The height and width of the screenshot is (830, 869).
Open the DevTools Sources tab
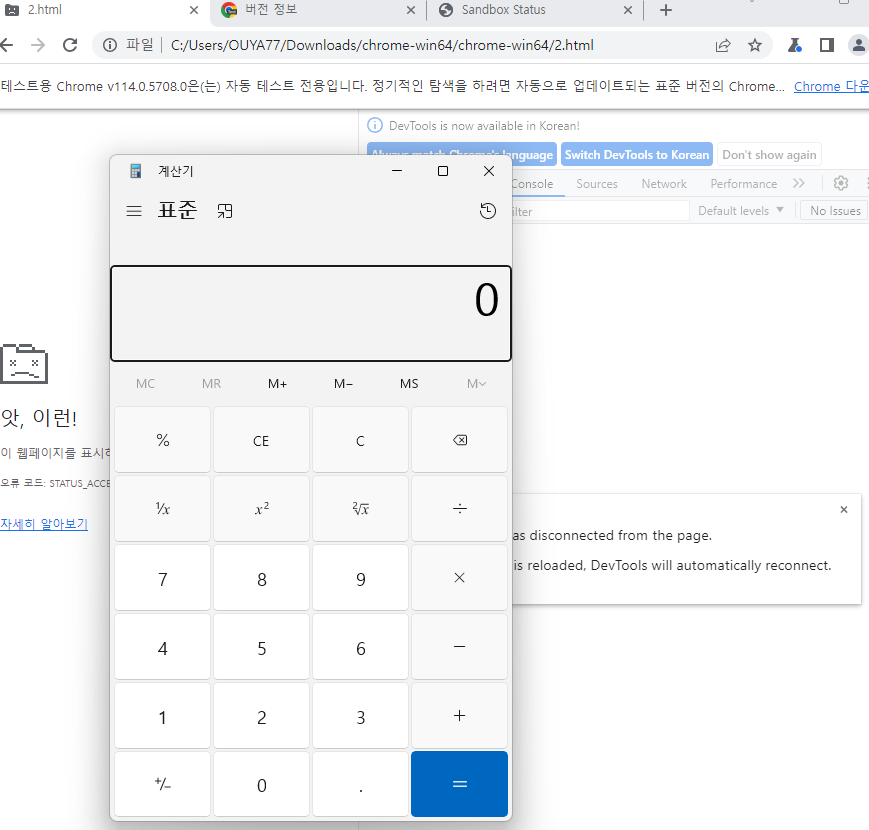tap(597, 184)
